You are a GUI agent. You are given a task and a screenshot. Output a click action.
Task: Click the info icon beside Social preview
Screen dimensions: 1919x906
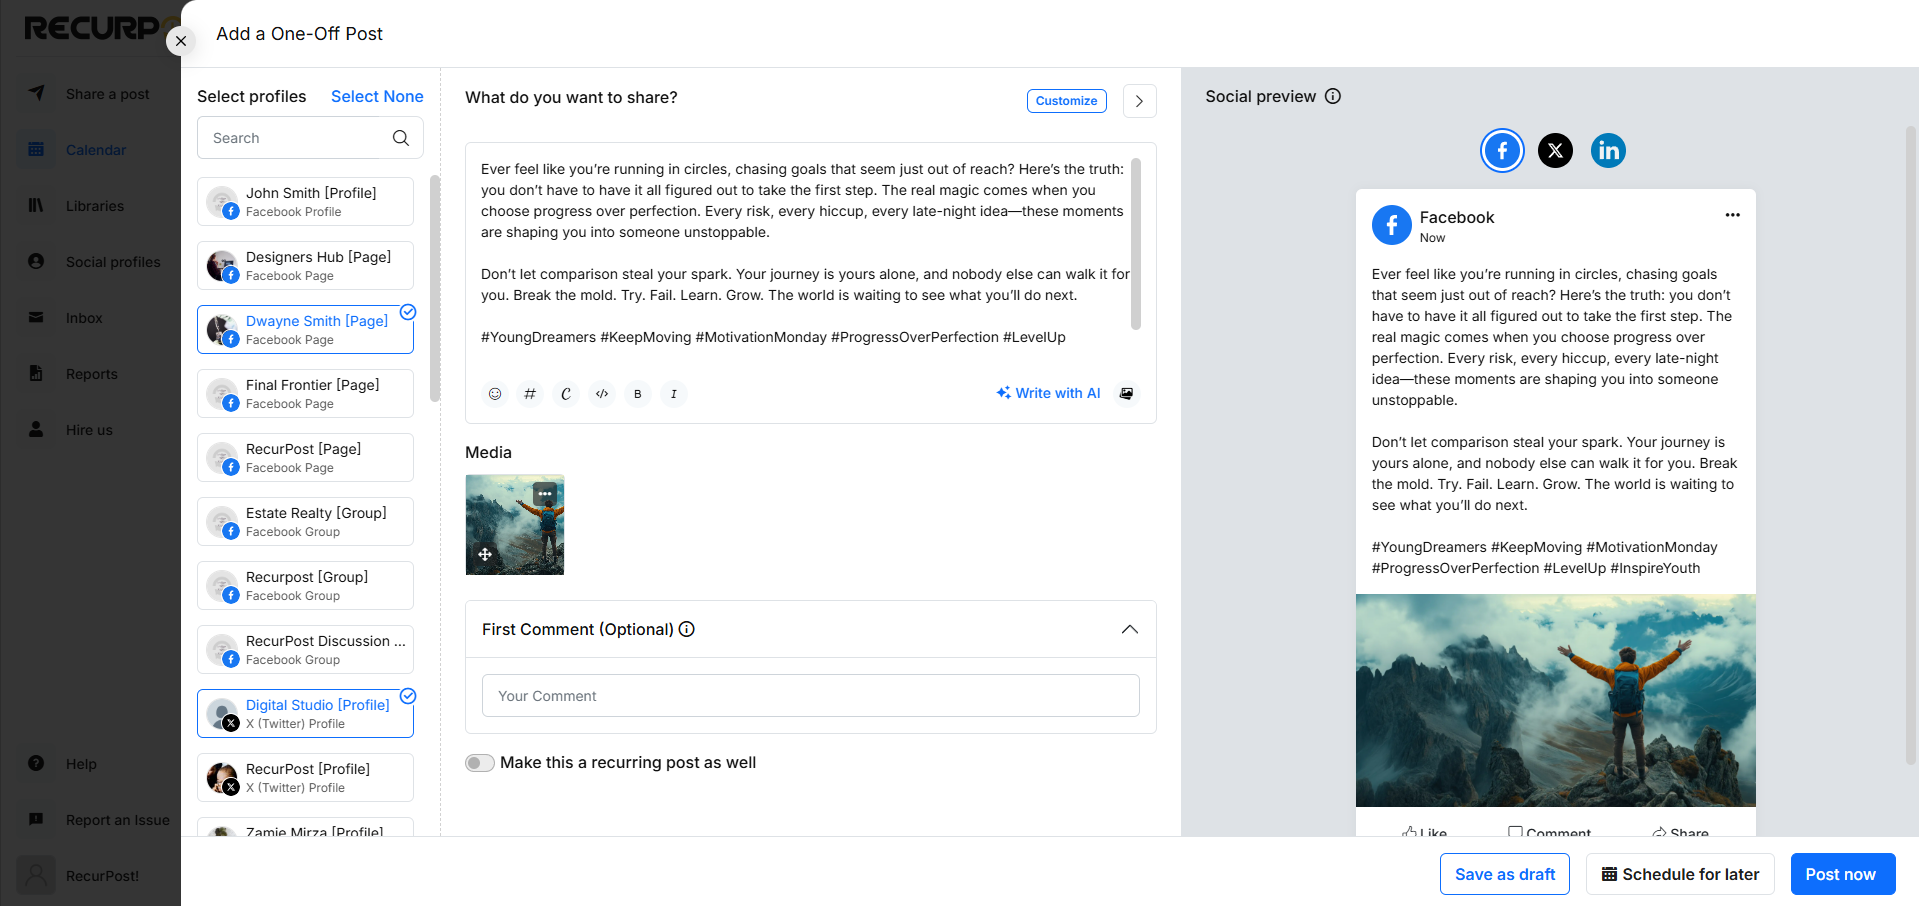click(x=1333, y=96)
